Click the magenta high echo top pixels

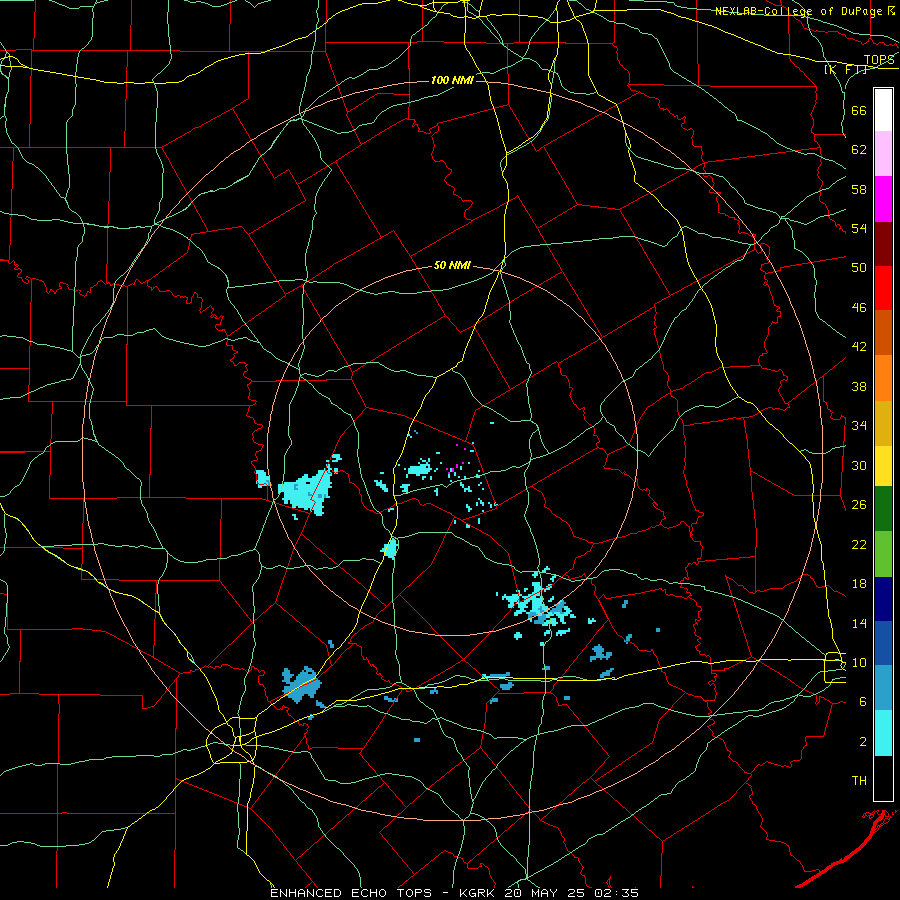tap(452, 470)
